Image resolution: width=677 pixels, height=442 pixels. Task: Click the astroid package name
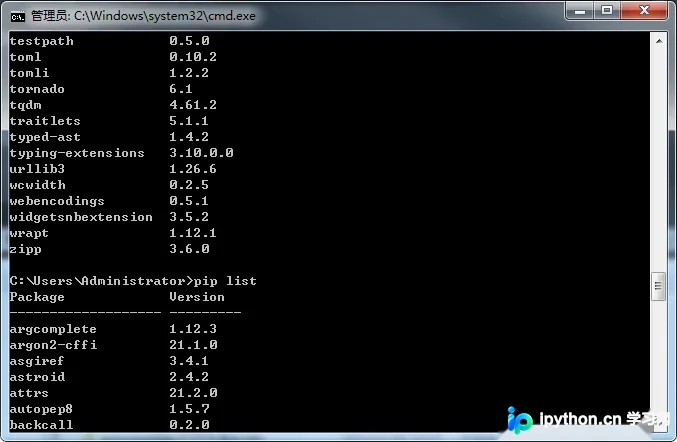pyautogui.click(x=37, y=377)
